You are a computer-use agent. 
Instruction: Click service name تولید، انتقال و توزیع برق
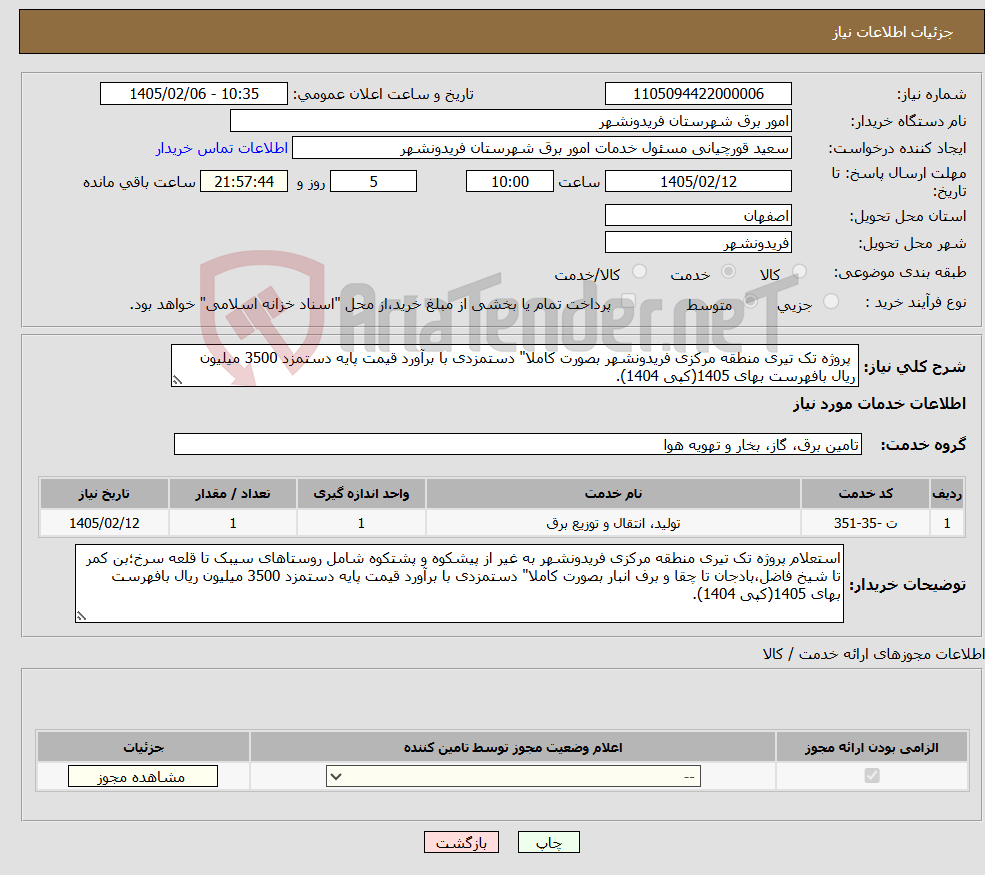[613, 523]
